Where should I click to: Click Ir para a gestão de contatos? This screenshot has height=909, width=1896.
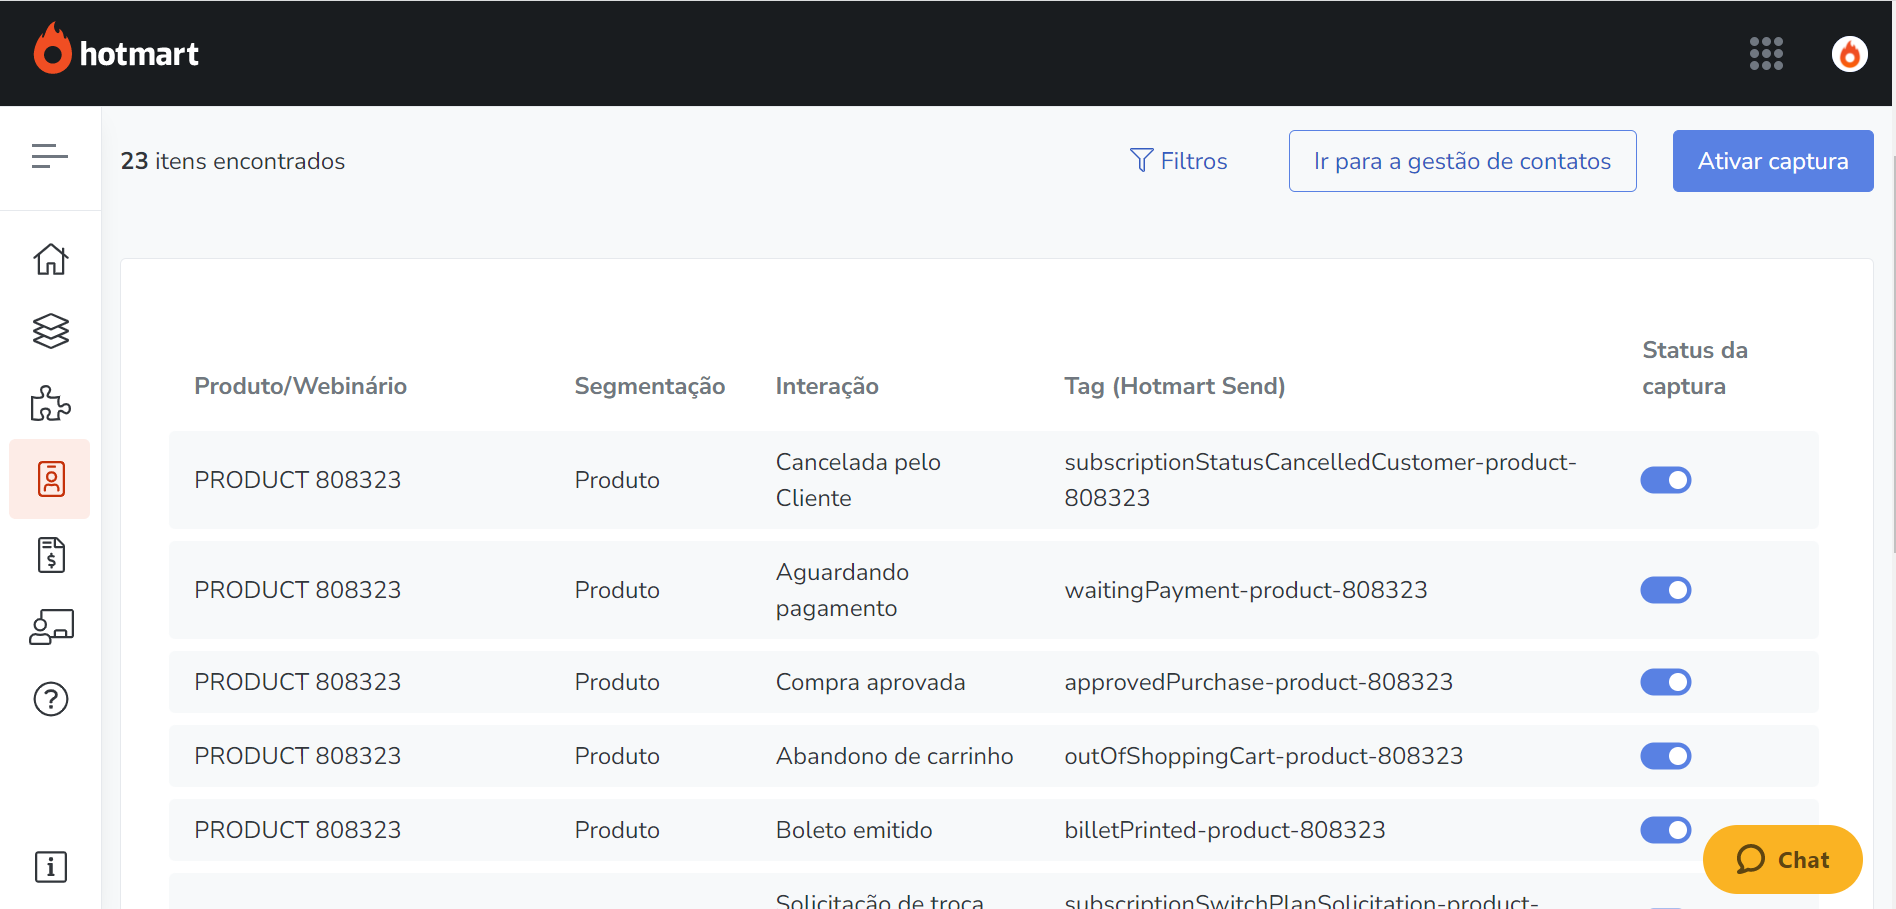tap(1462, 161)
